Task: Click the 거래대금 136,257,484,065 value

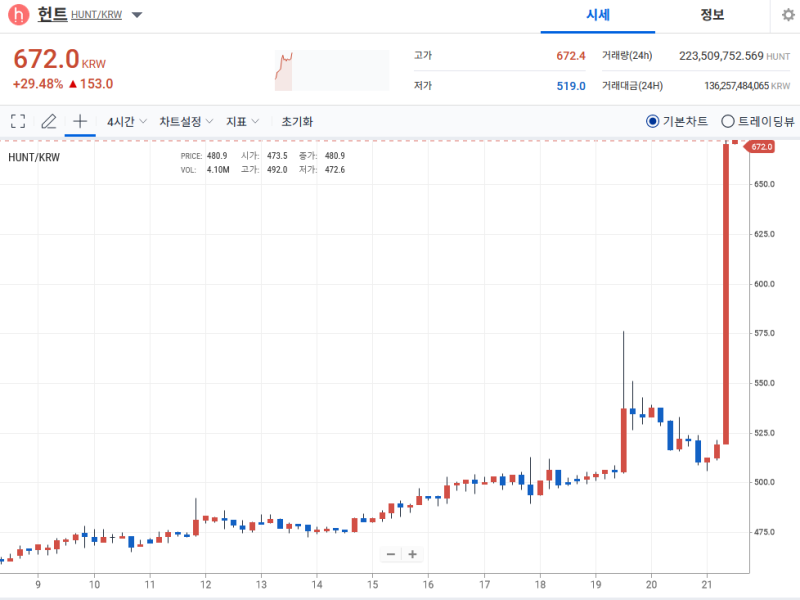Action: [x=736, y=86]
